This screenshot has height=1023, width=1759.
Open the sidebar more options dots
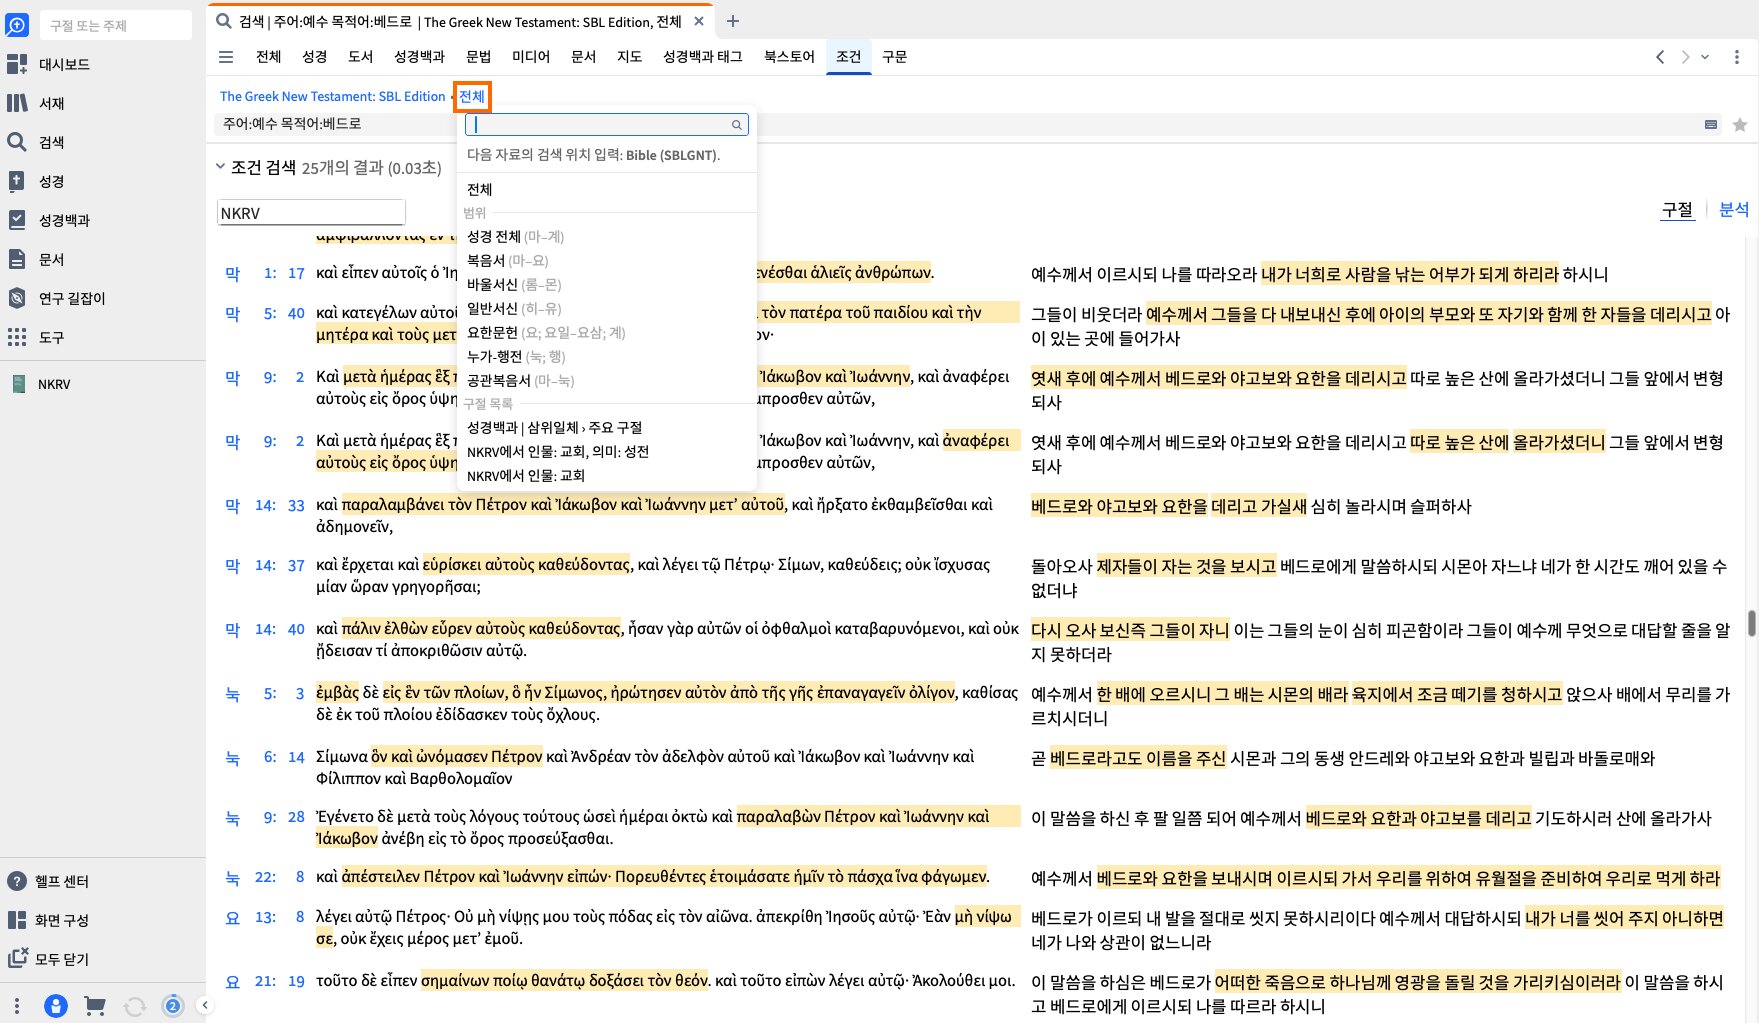coord(17,1005)
